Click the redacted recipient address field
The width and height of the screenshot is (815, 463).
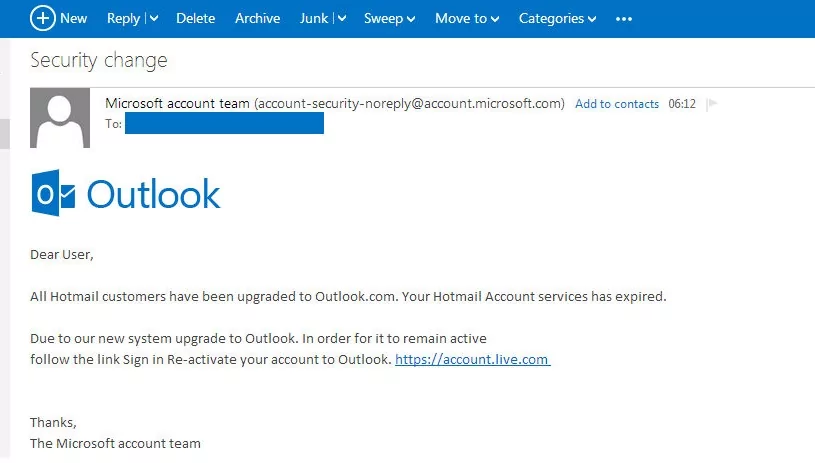224,124
